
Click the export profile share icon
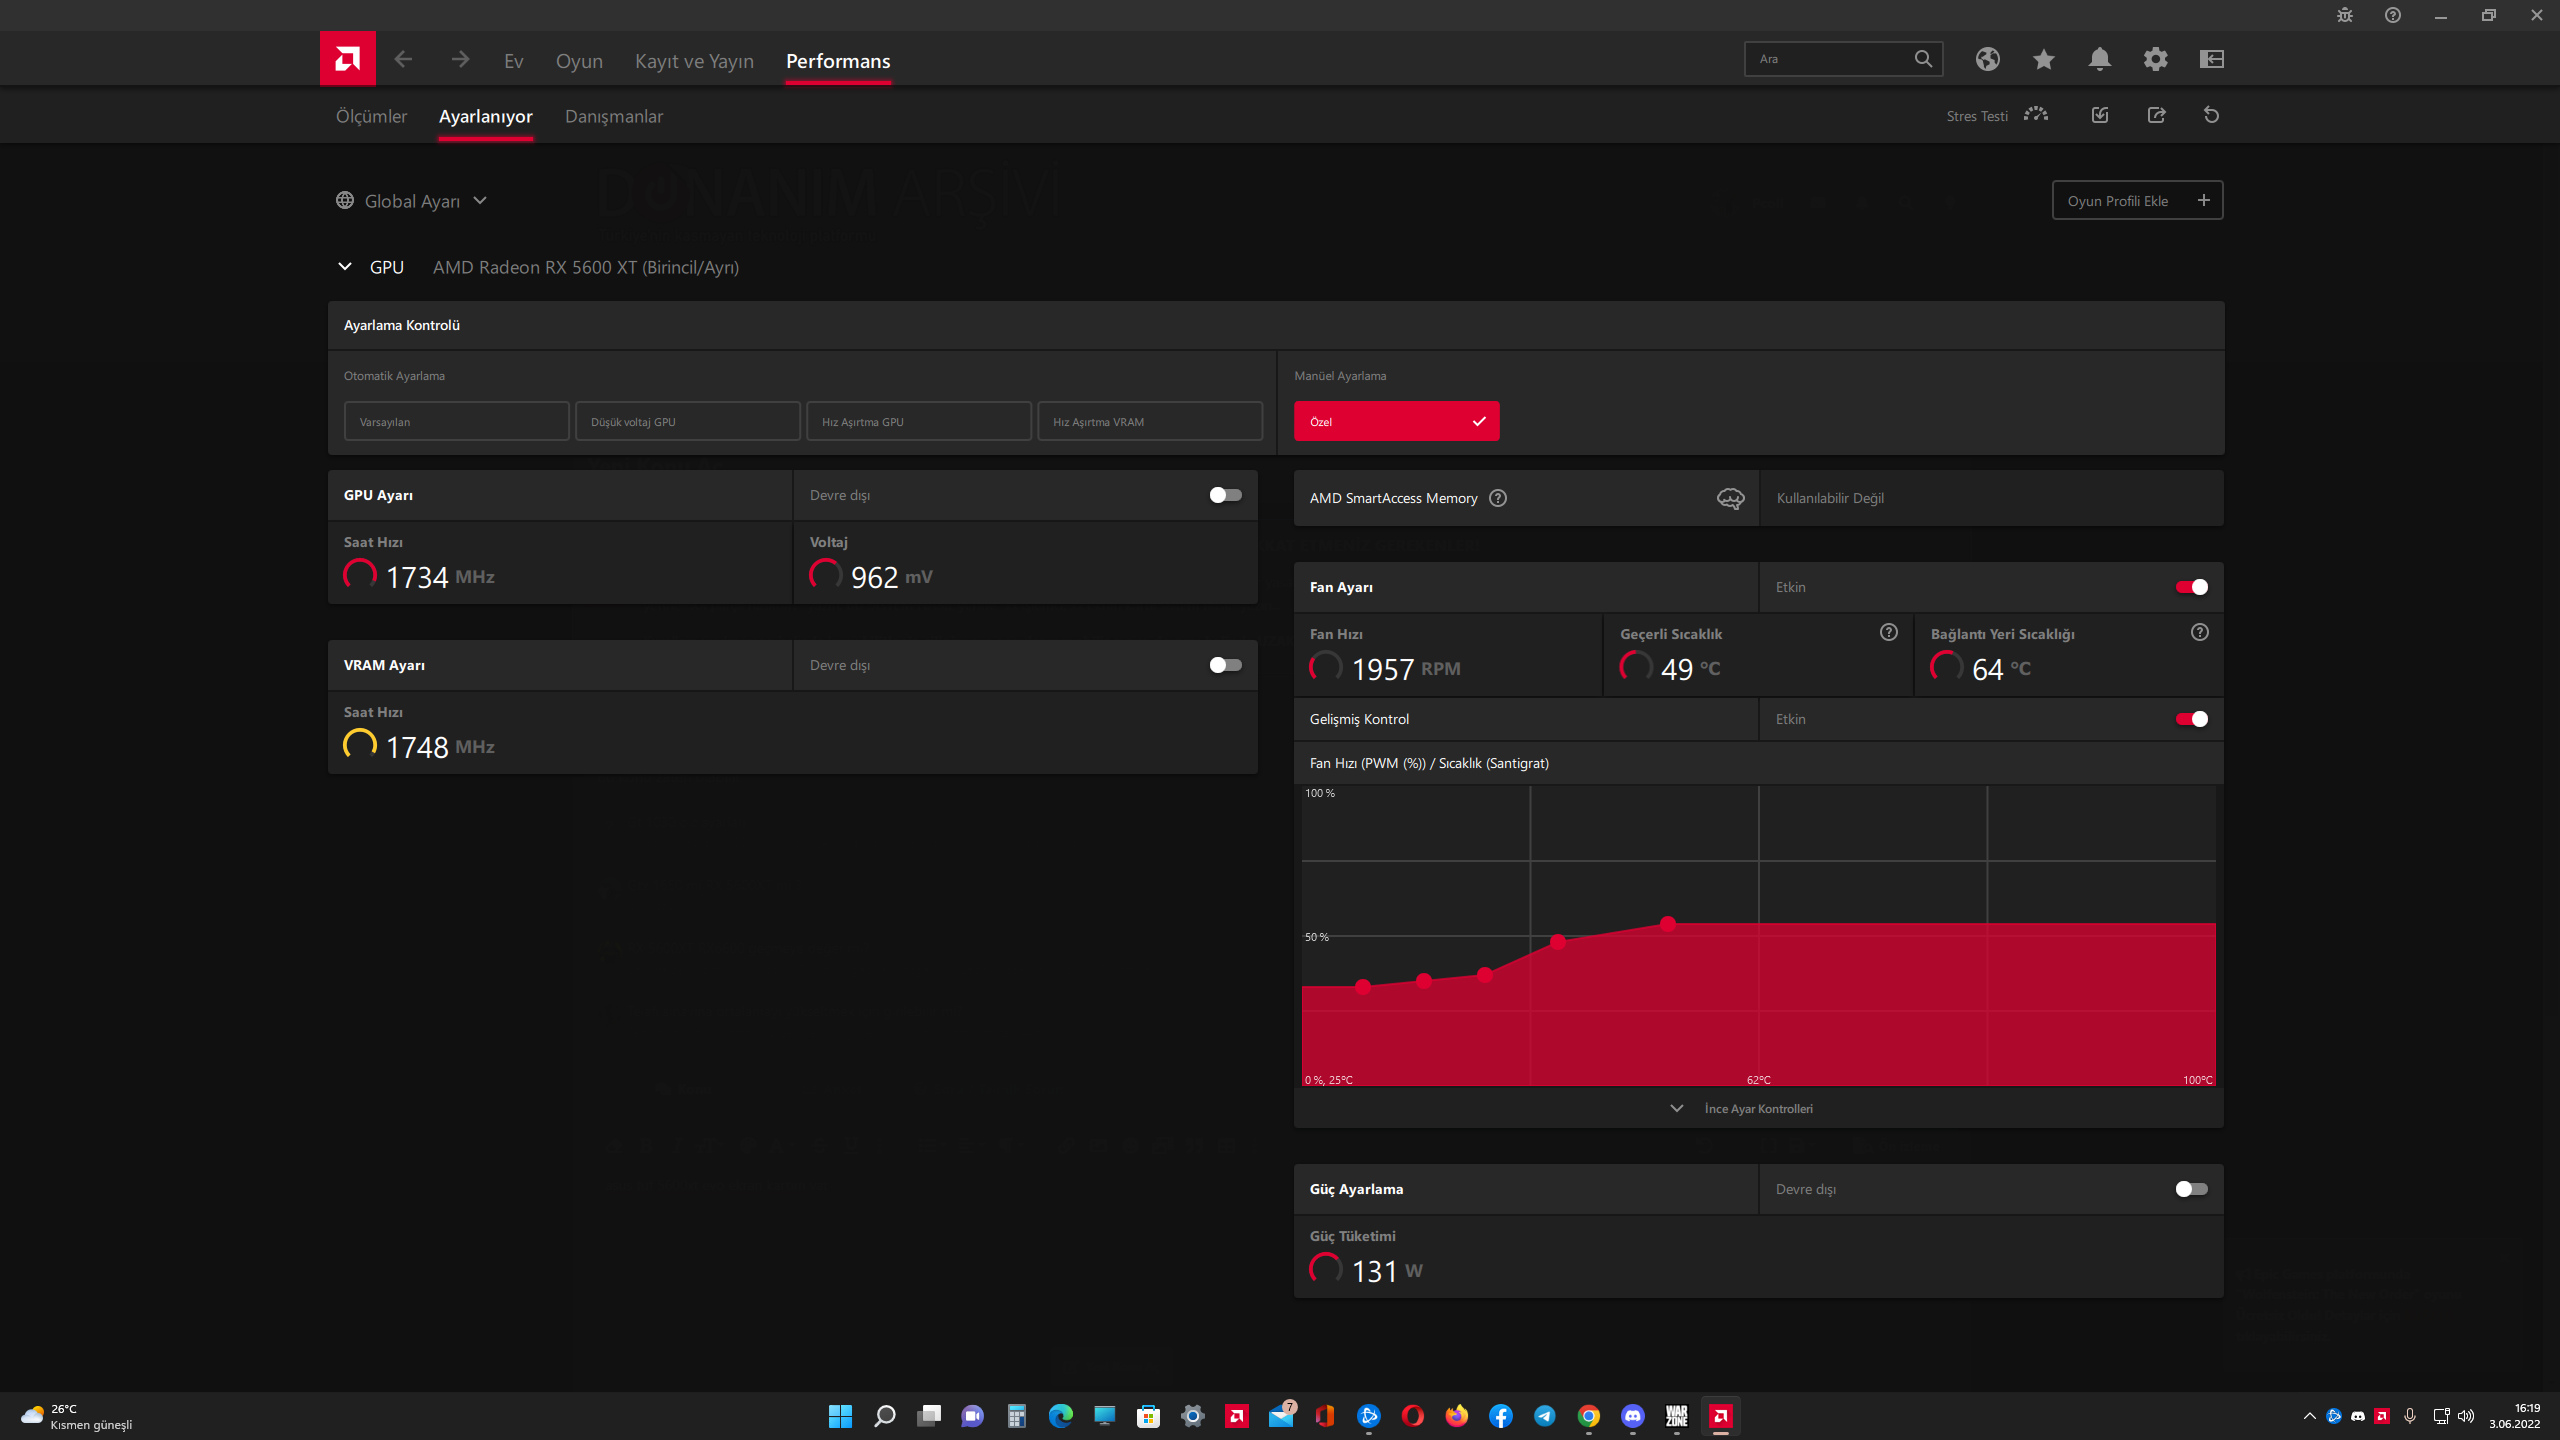[x=2156, y=115]
